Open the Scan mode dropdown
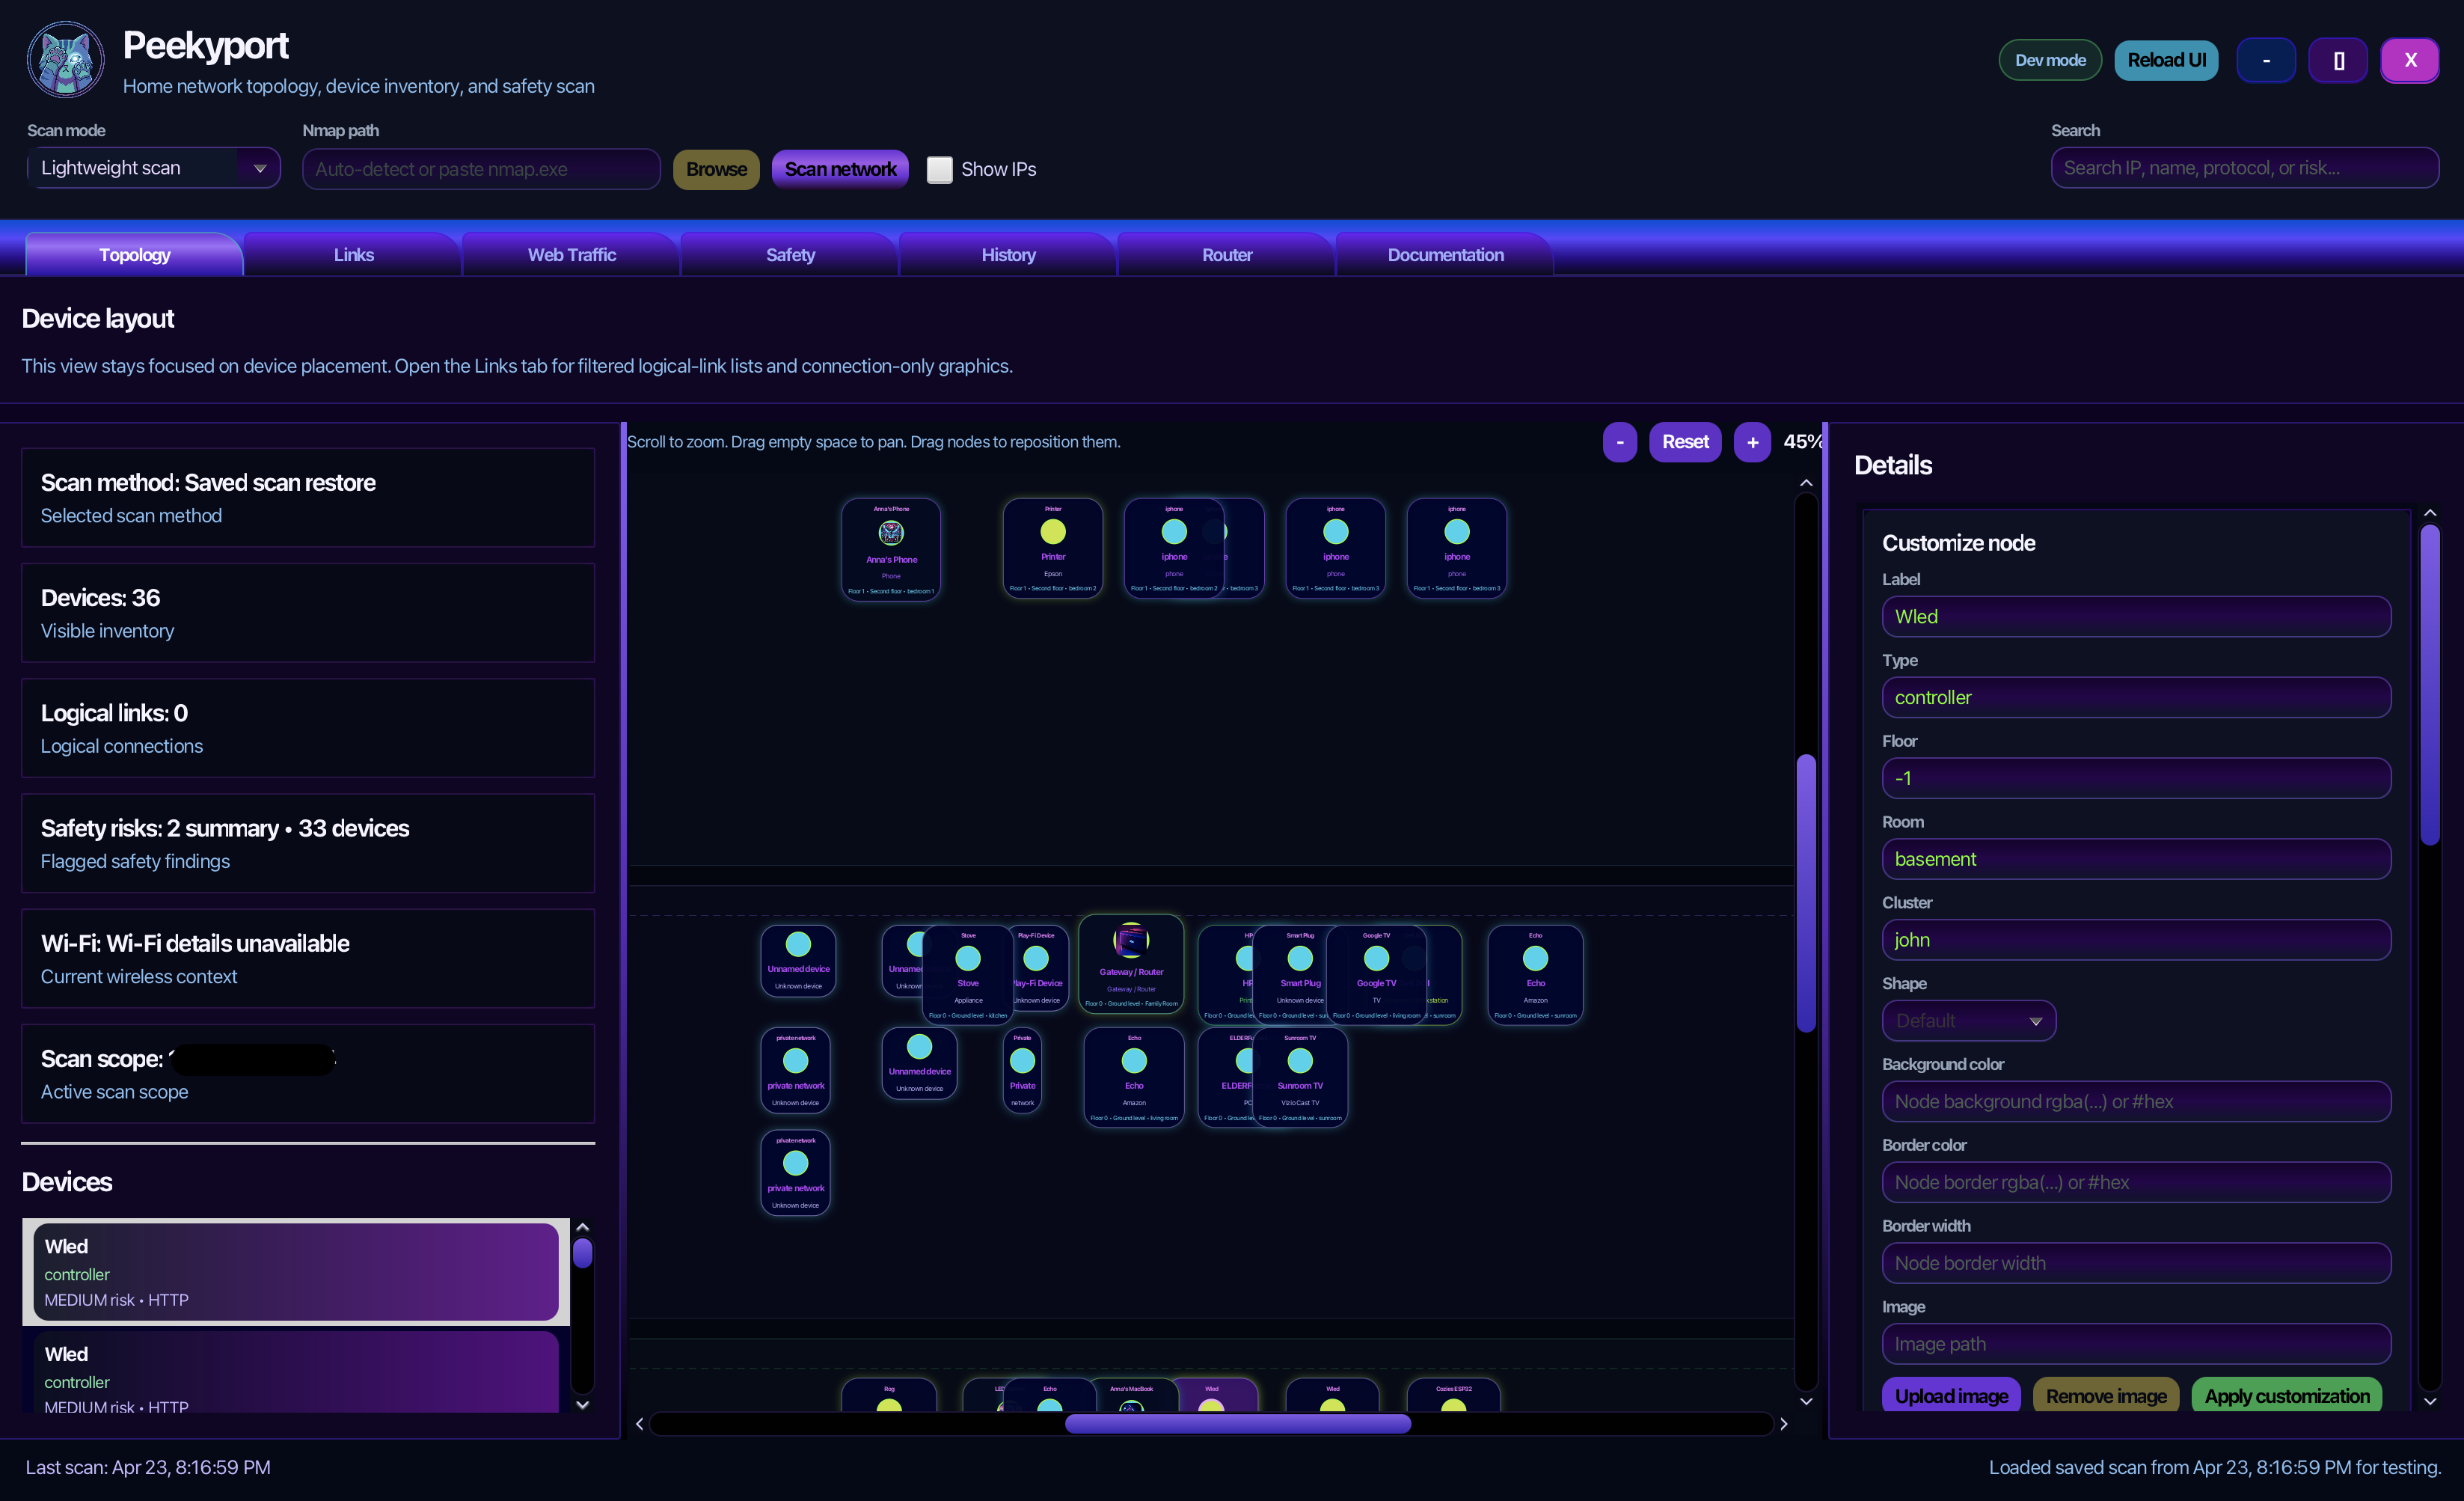Viewport: 2464px width, 1501px height. (154, 168)
